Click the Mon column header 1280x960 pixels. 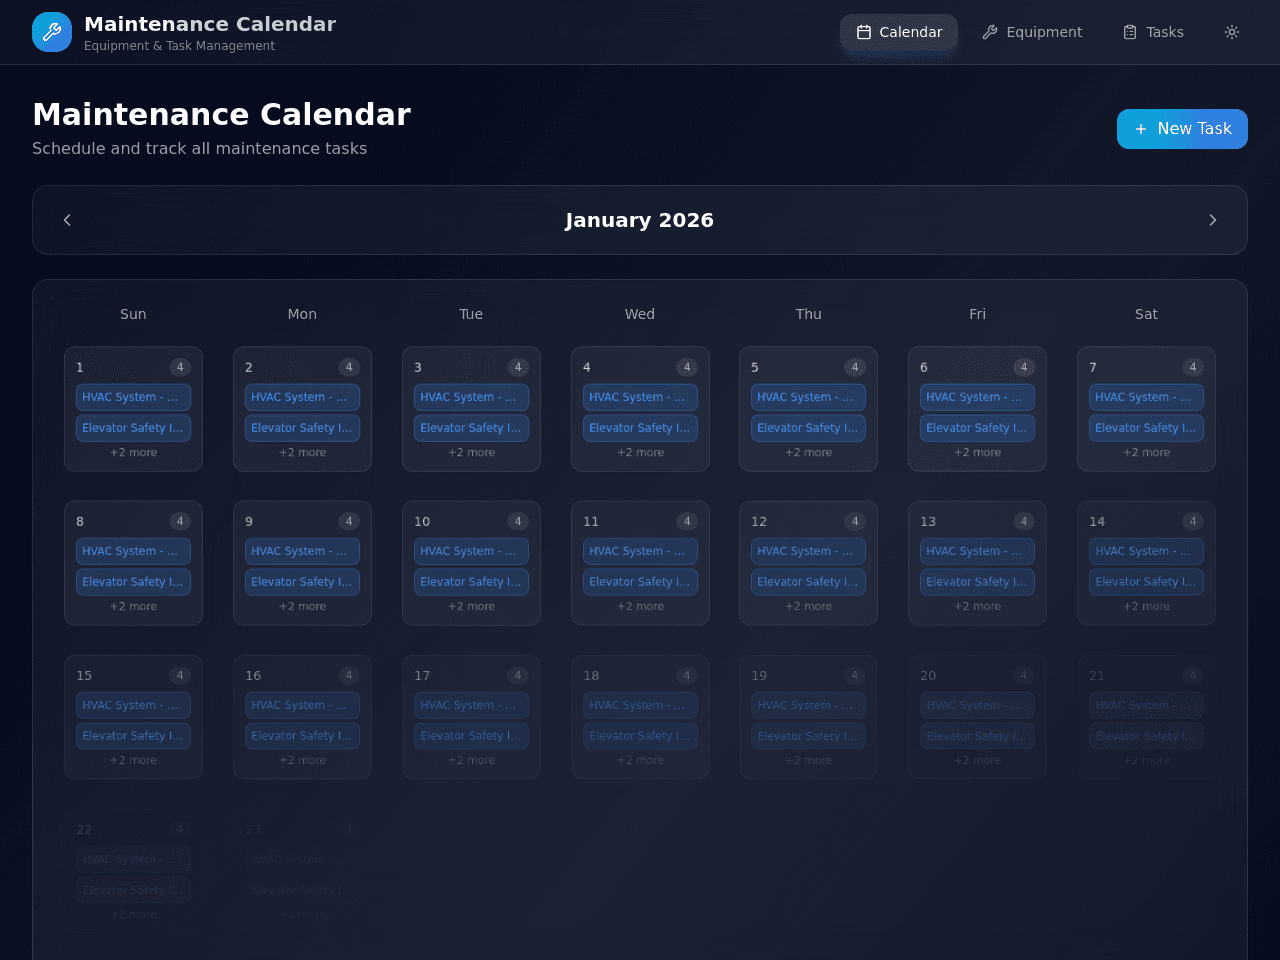click(302, 314)
